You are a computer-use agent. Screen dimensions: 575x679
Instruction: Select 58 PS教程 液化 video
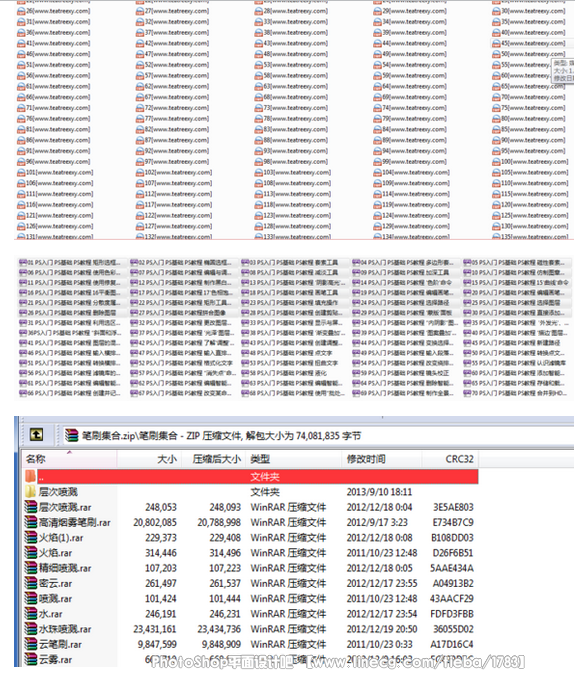(x=284, y=373)
